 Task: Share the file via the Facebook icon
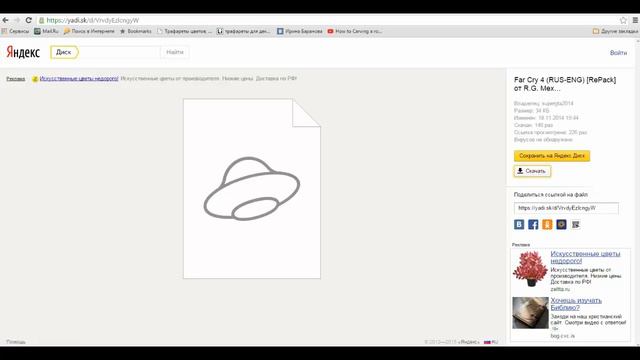tap(533, 224)
